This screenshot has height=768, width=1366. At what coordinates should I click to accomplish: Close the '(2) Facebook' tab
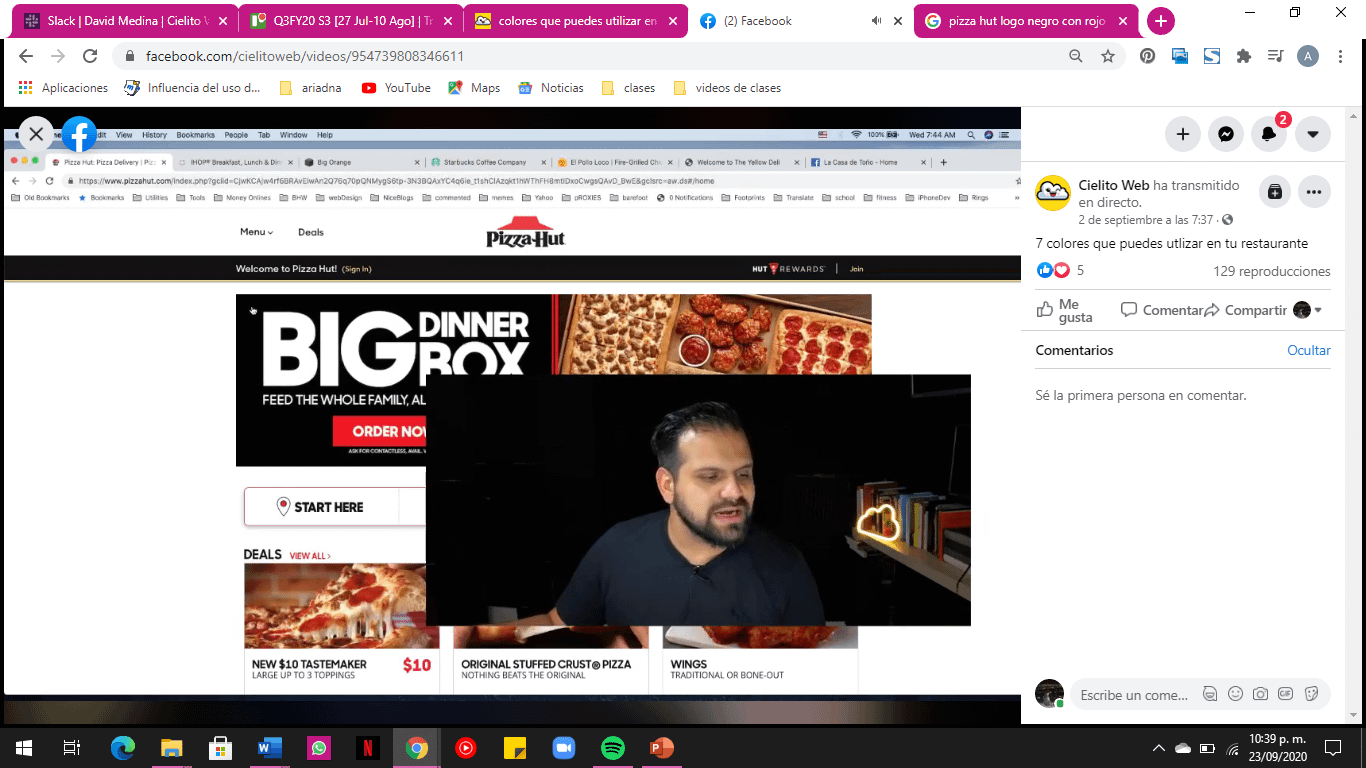pos(896,21)
